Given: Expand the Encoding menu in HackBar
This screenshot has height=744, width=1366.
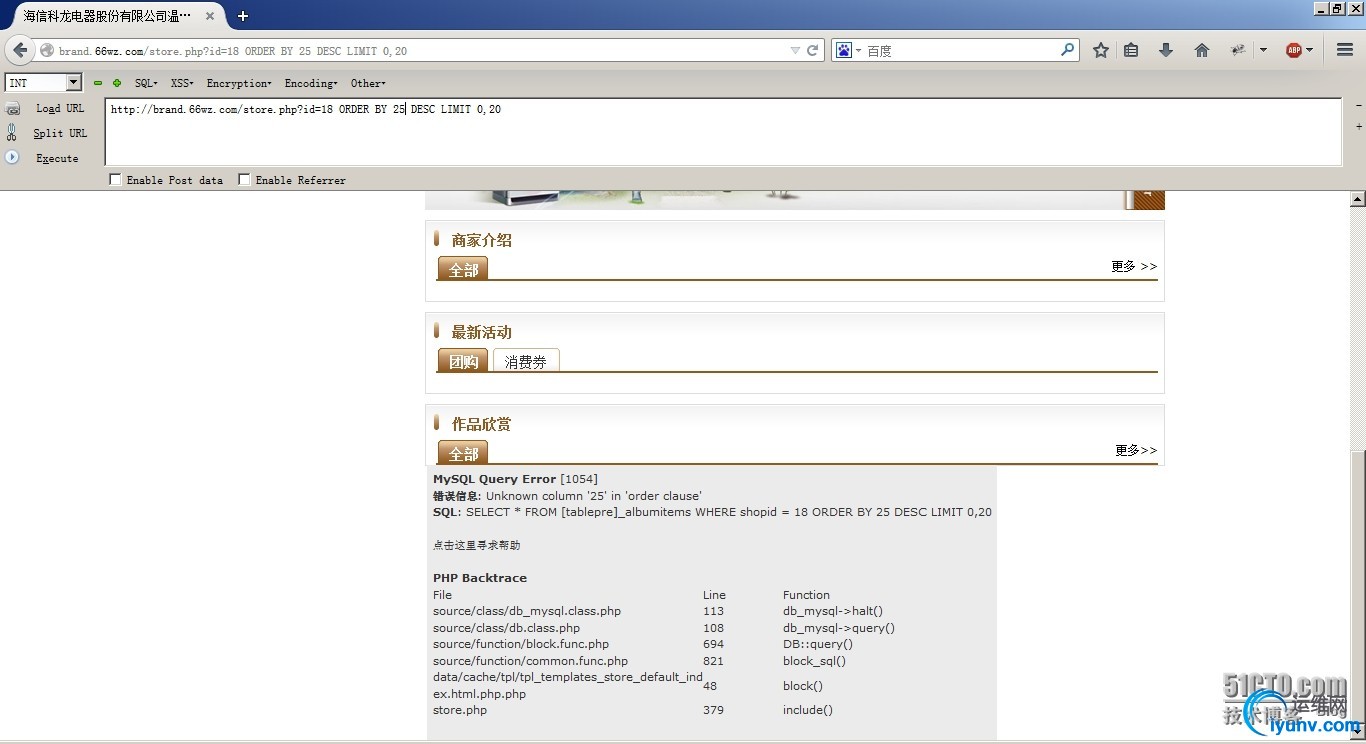Looking at the screenshot, I should pos(311,83).
